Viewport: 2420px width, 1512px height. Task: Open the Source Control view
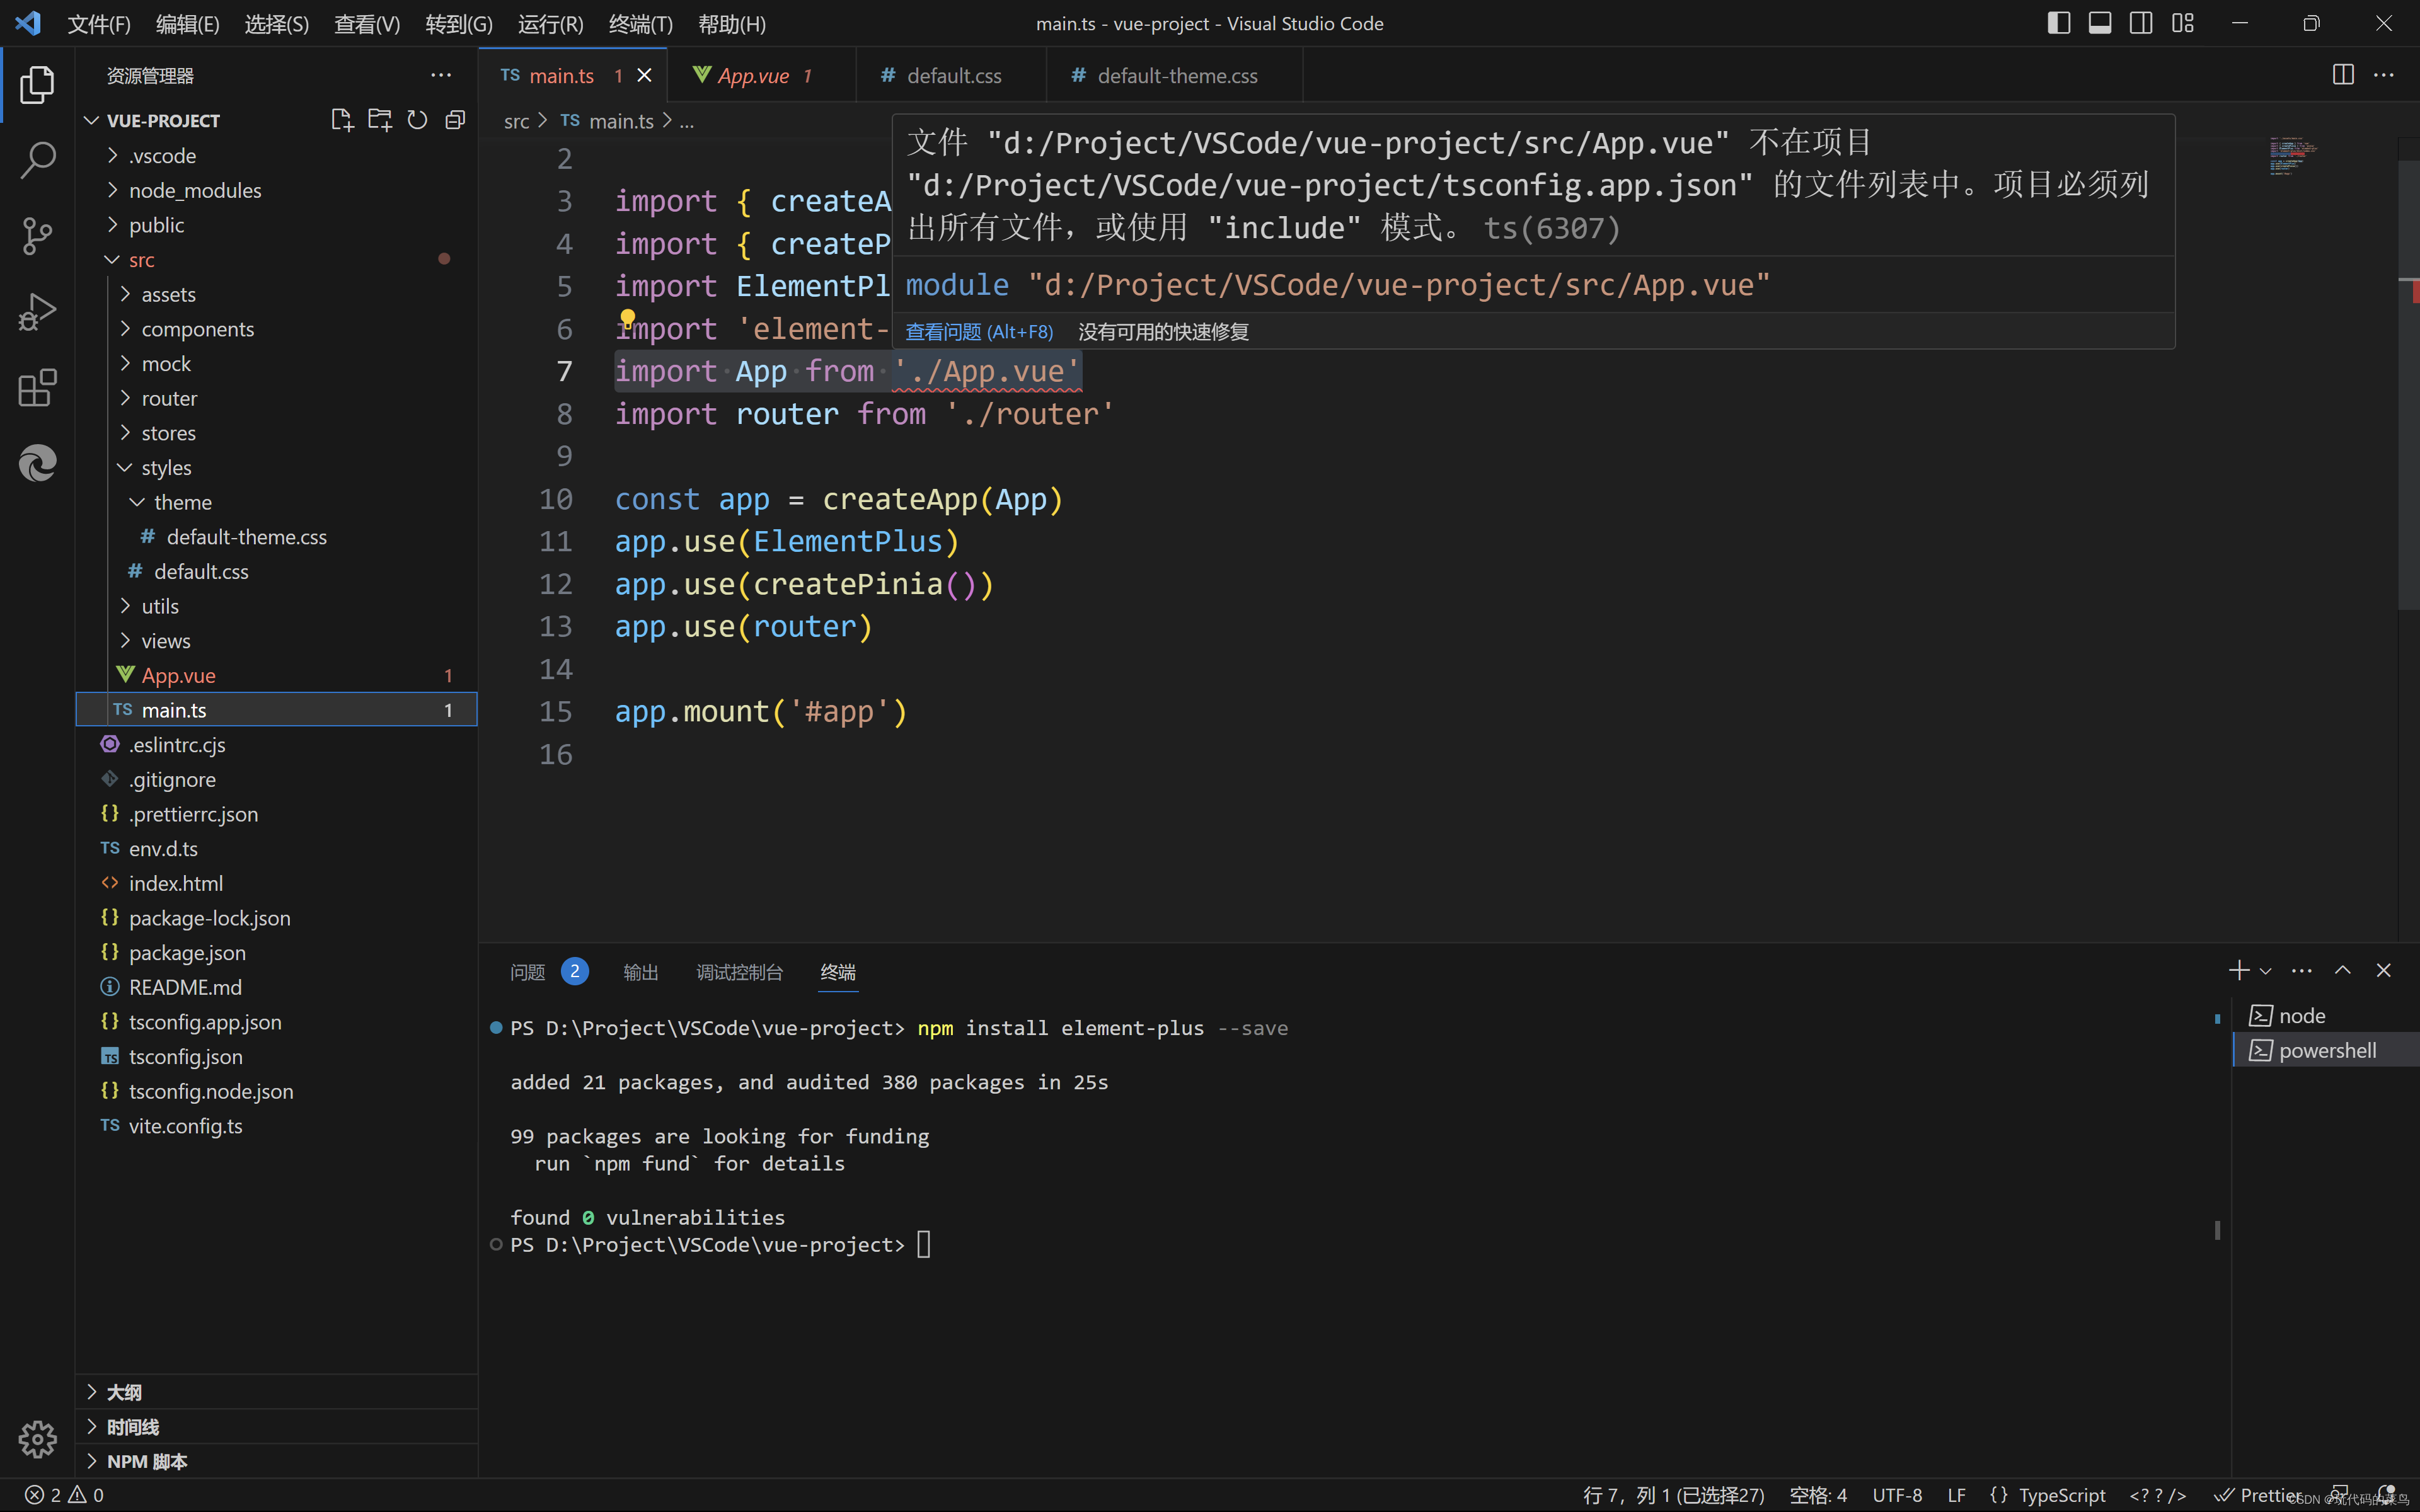(x=37, y=236)
